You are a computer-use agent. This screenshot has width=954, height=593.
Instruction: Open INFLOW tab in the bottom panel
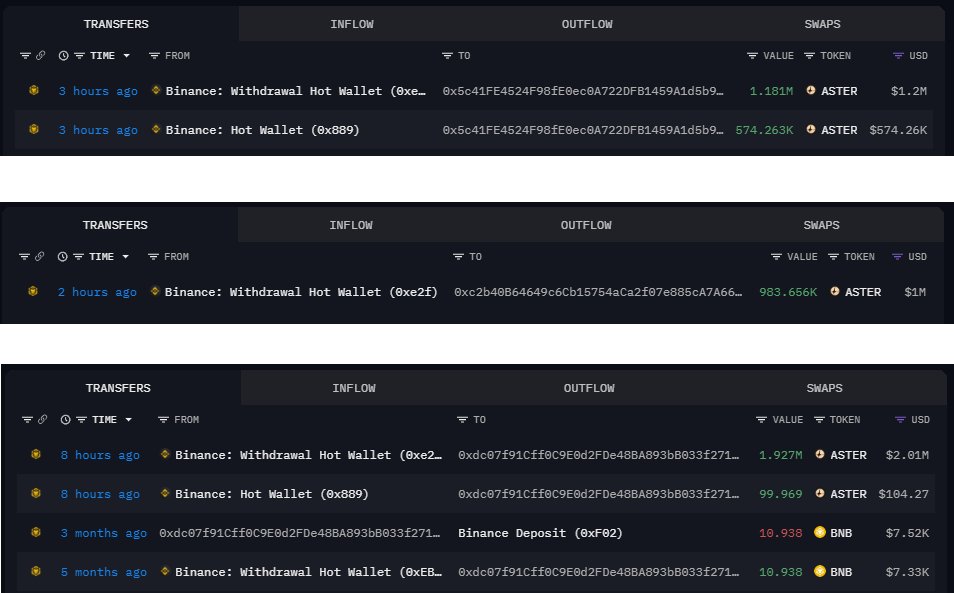[353, 388]
